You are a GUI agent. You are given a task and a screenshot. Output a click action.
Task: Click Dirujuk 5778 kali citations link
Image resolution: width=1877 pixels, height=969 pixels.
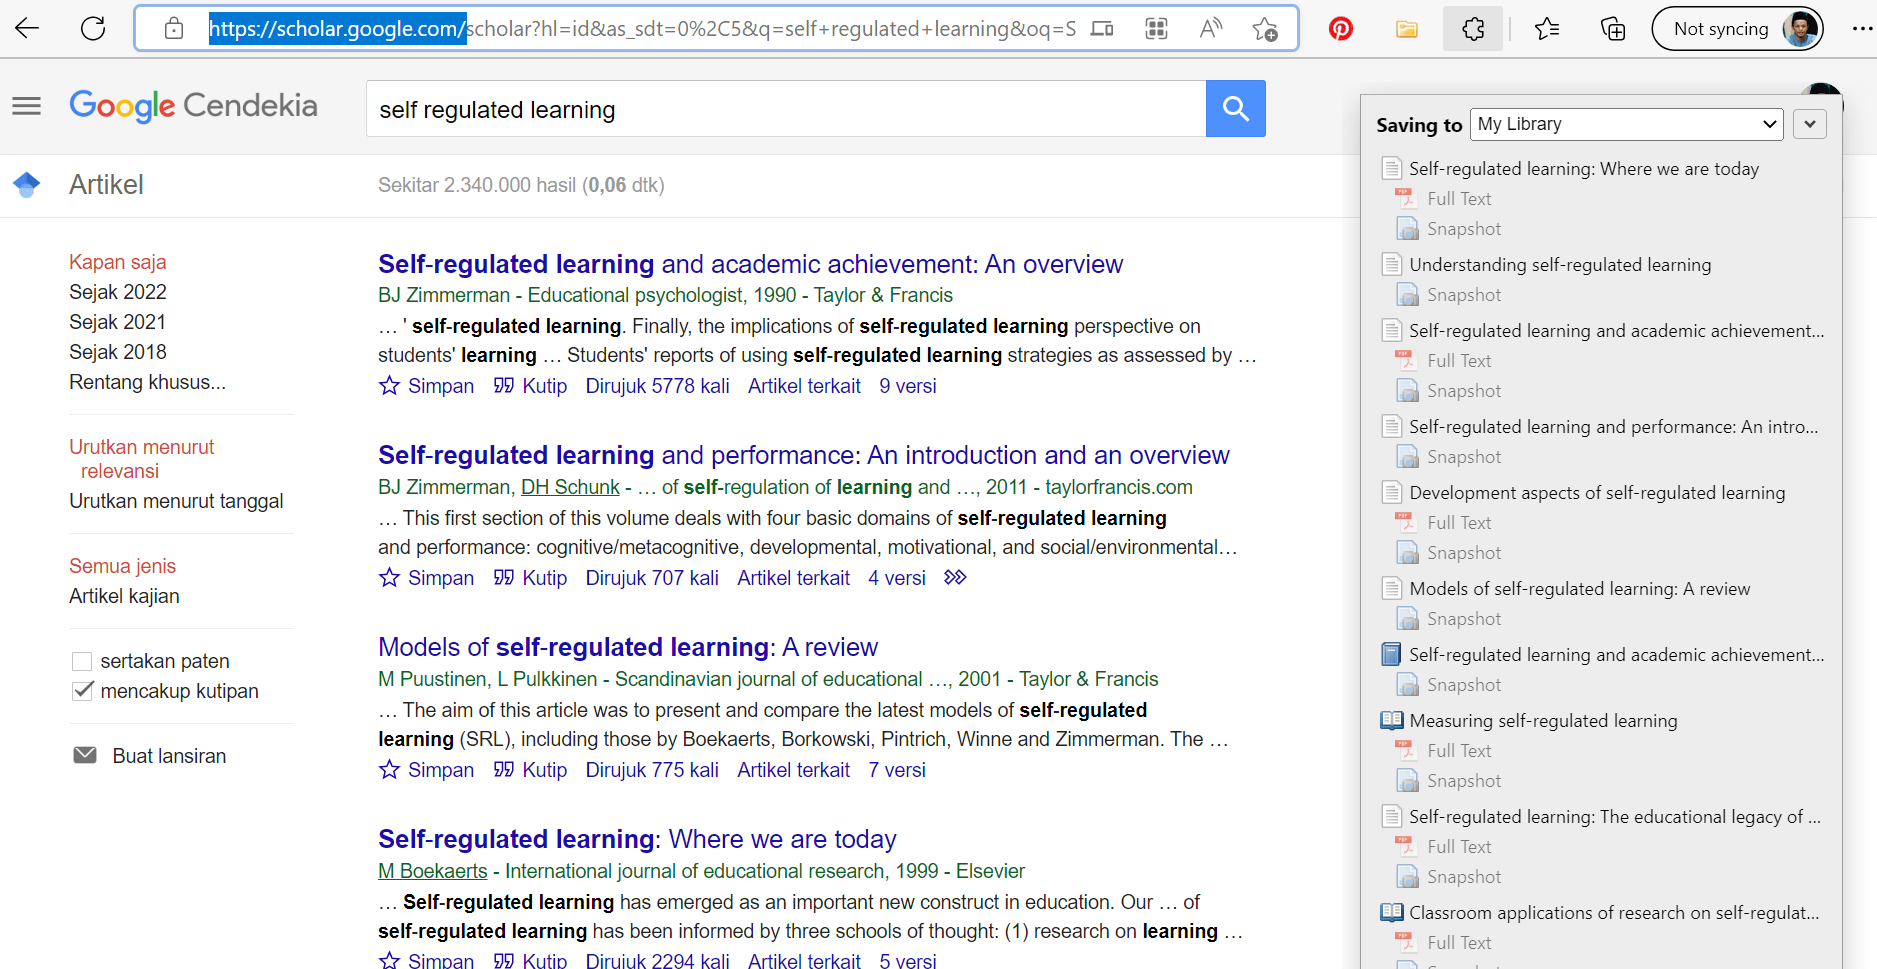pyautogui.click(x=657, y=386)
